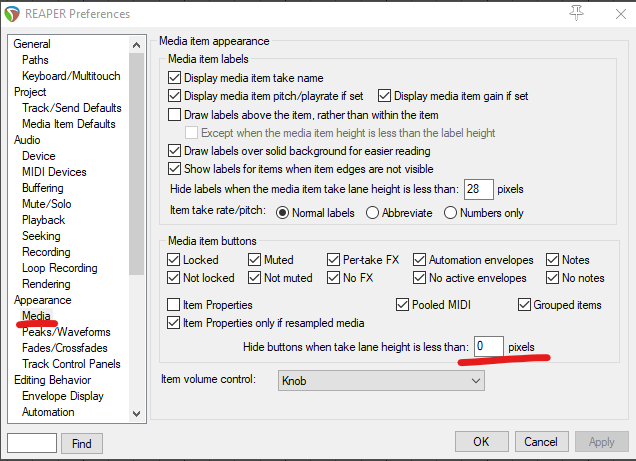
Task: Click the hide buttons height pixels field
Action: pos(489,347)
